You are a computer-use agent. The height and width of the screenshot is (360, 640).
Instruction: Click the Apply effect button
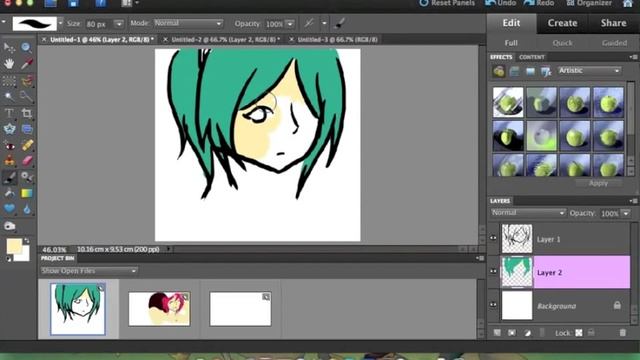598,183
